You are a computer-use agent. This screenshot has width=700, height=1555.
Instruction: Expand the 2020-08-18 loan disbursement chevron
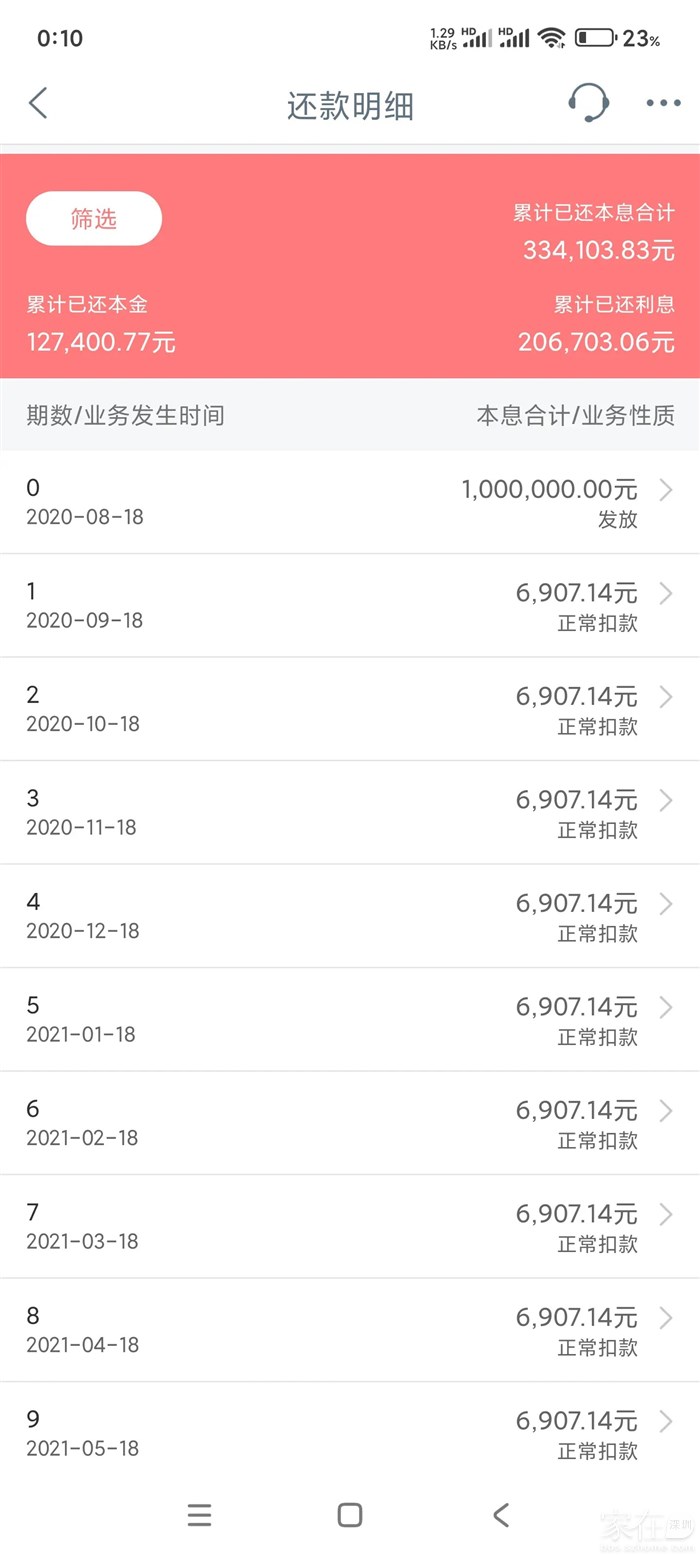(667, 490)
